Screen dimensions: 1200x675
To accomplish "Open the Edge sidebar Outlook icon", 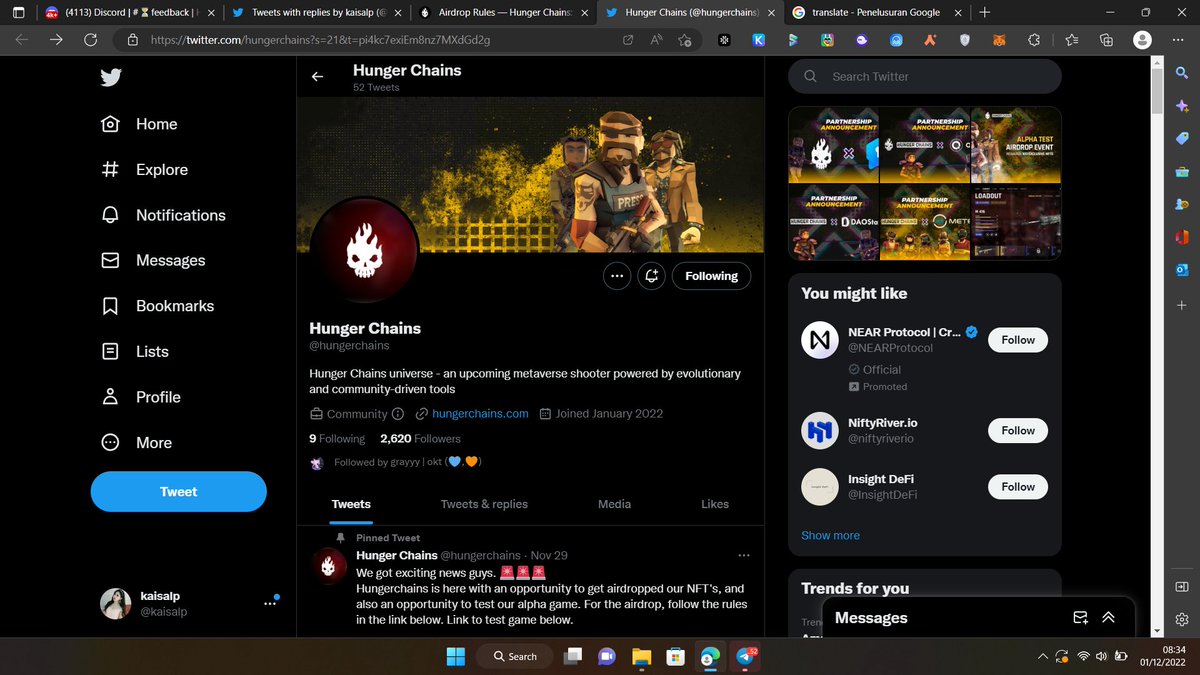I will 1182,270.
